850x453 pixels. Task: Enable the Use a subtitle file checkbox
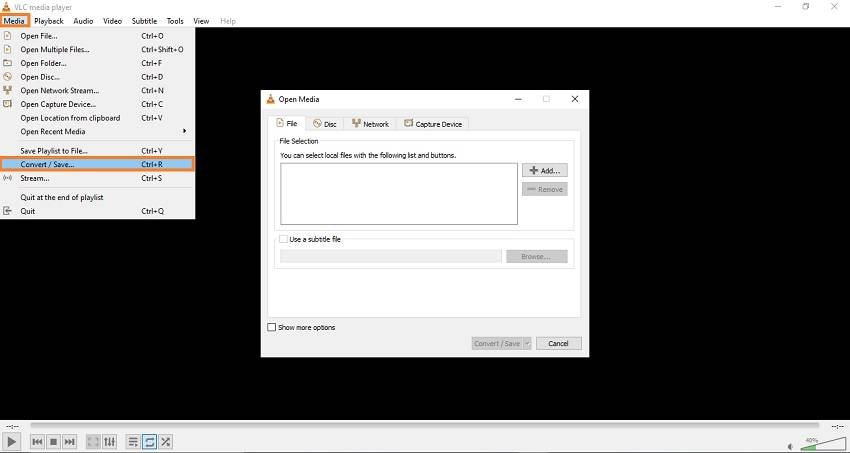coord(284,239)
